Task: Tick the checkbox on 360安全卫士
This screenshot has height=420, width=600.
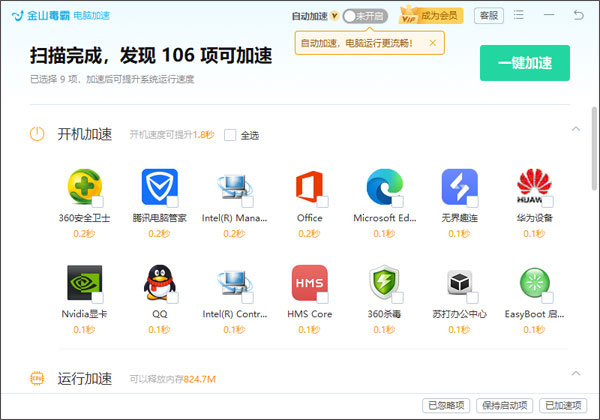Action: (97, 202)
